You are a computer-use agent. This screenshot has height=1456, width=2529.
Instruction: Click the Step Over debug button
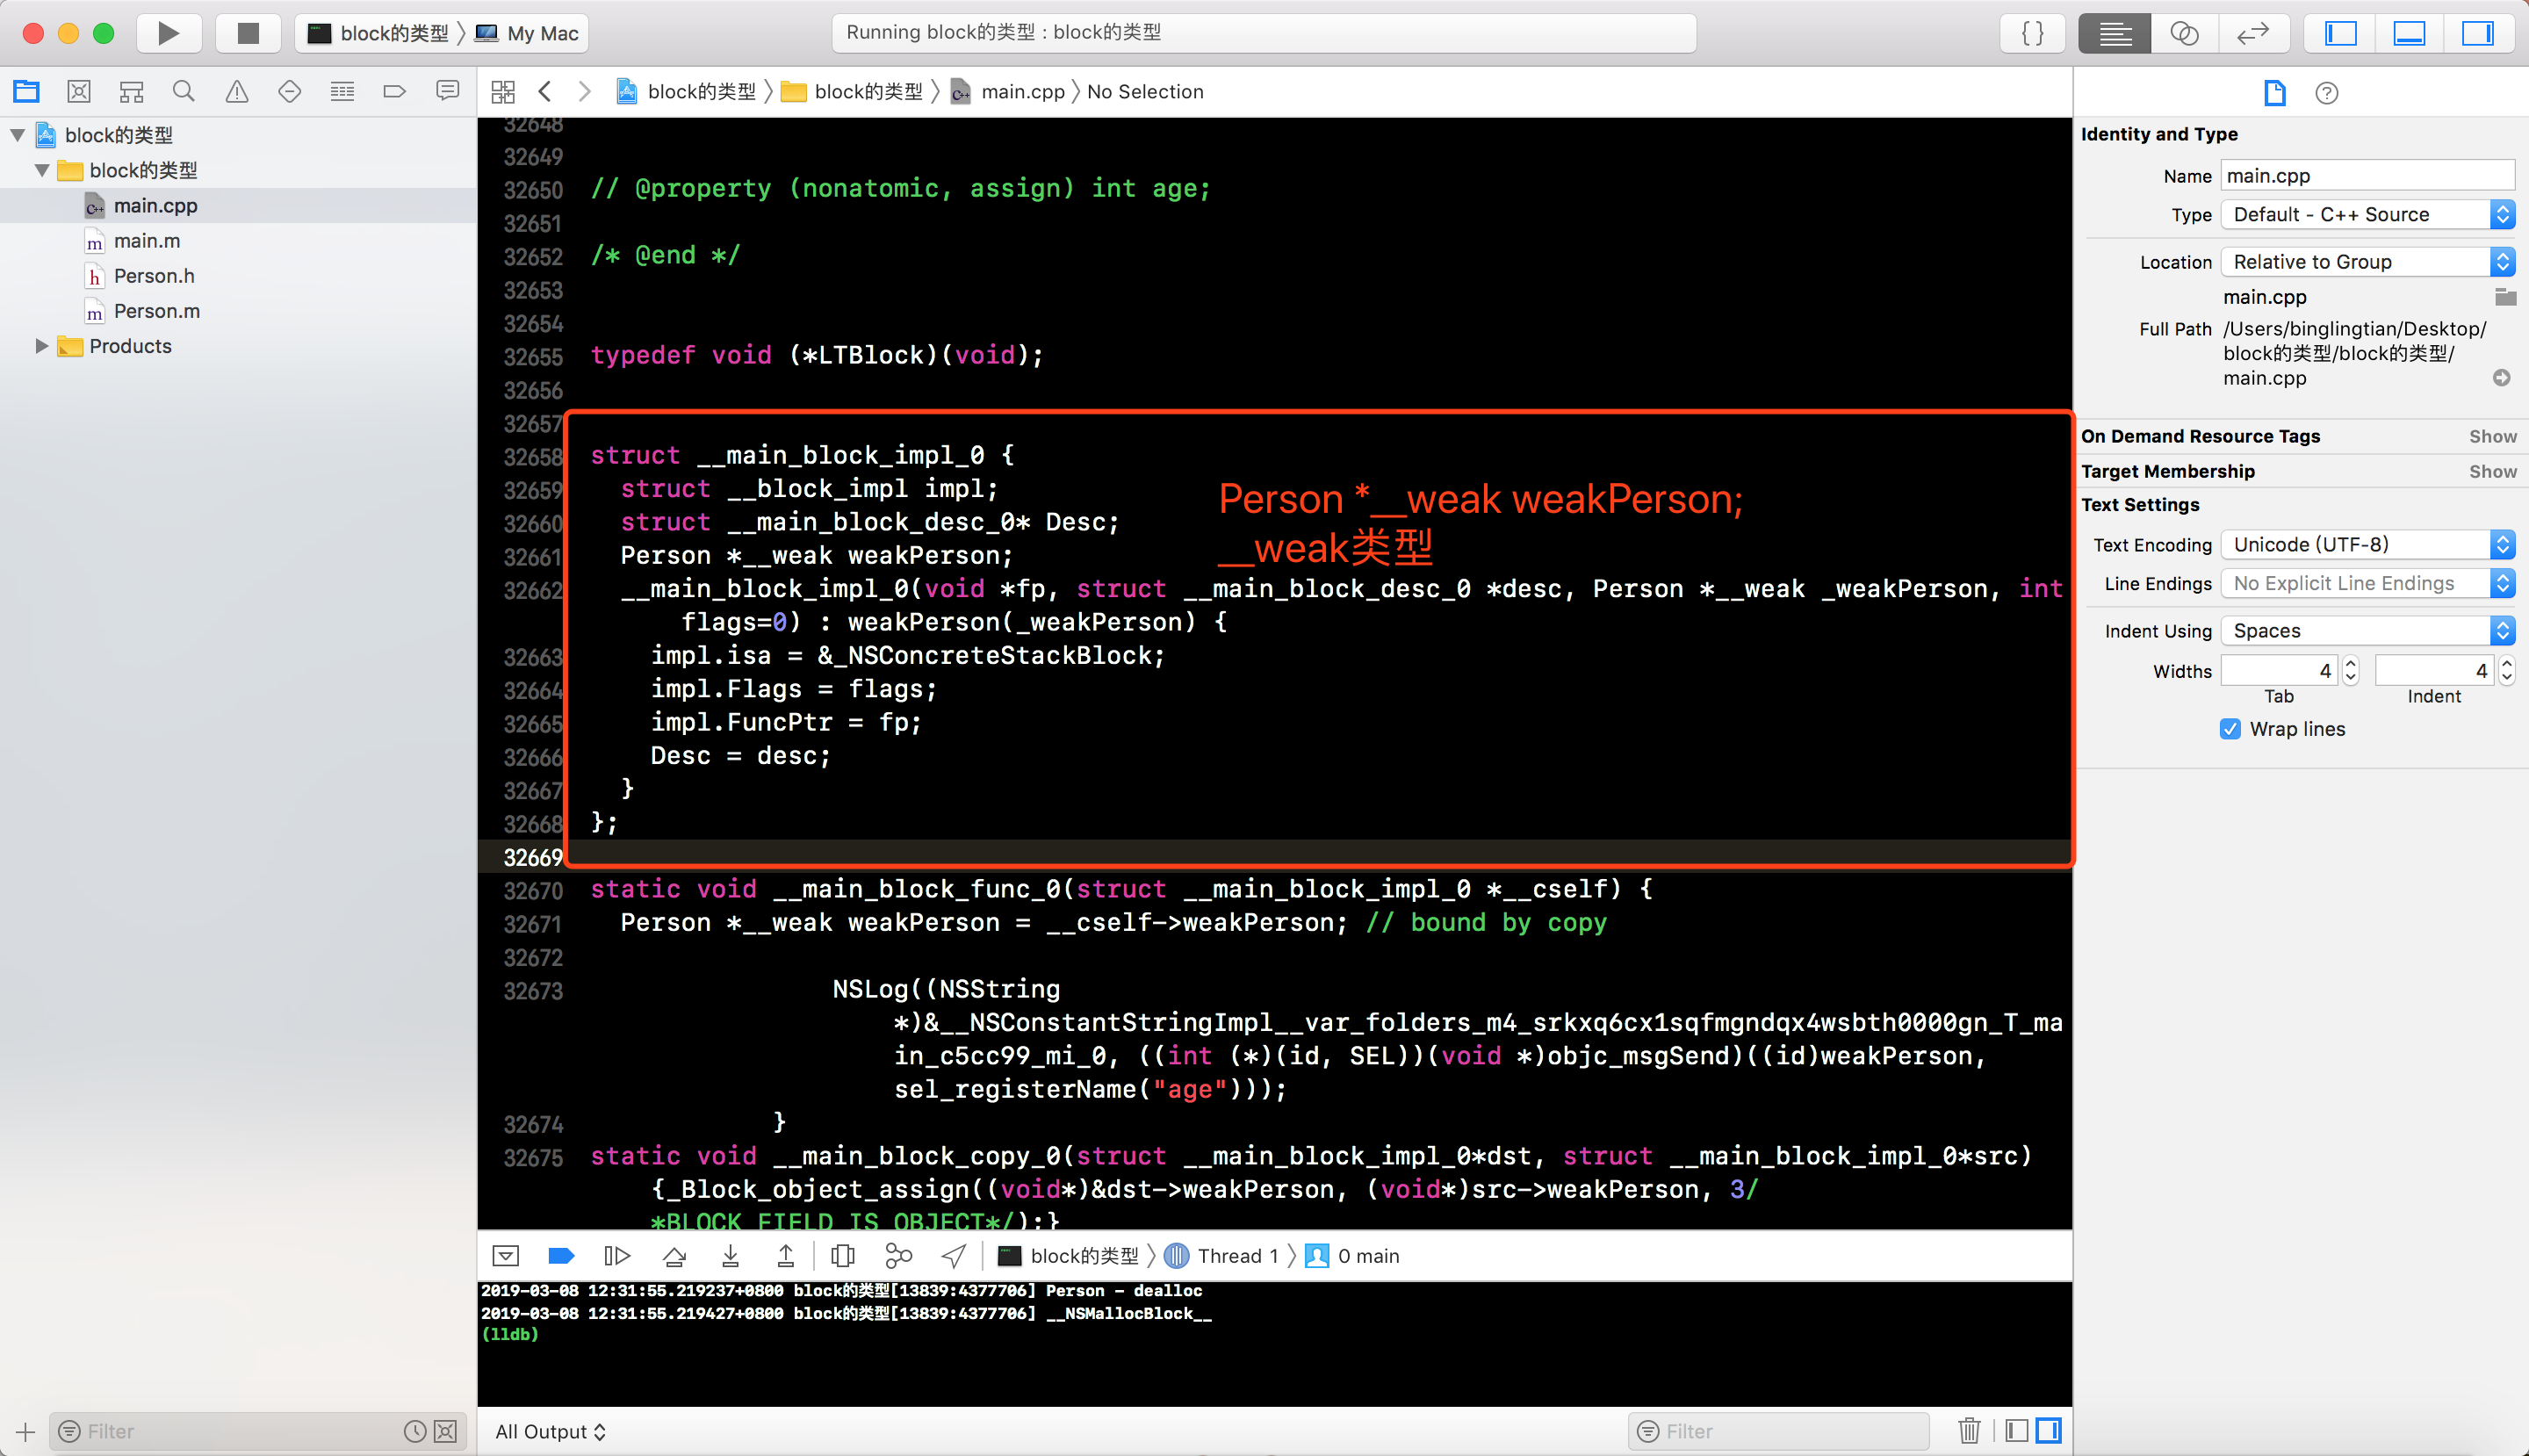[x=674, y=1256]
